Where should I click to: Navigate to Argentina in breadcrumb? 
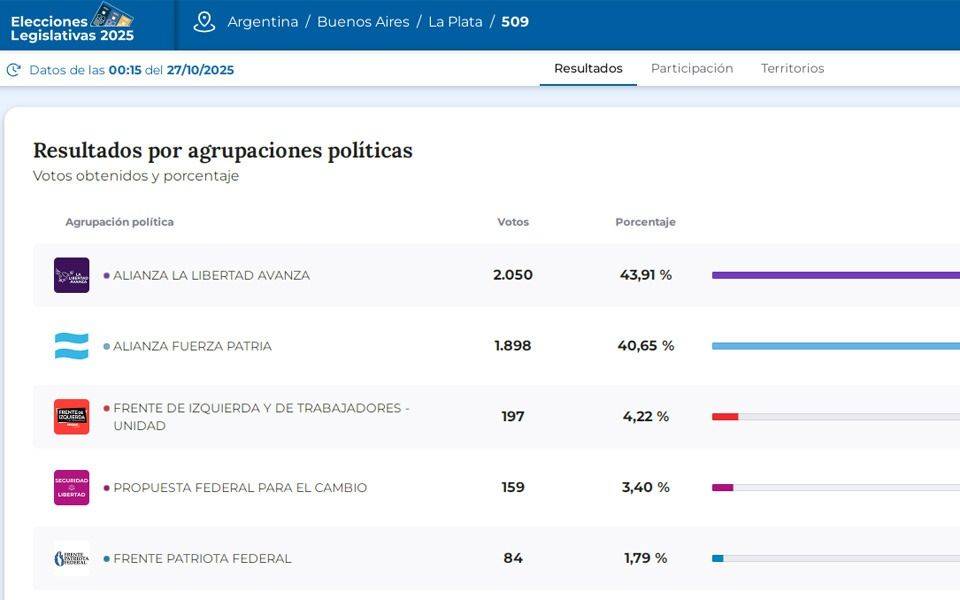pos(262,22)
